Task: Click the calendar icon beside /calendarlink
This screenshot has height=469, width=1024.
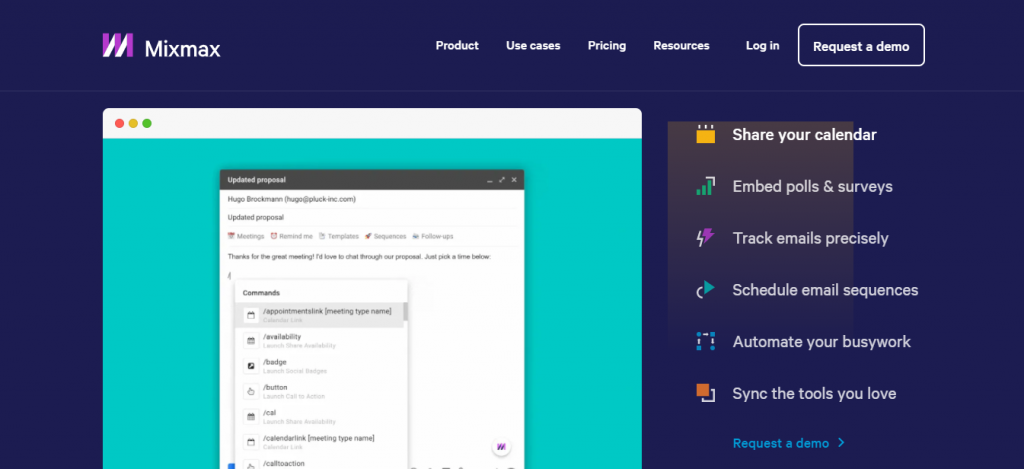Action: click(x=250, y=442)
